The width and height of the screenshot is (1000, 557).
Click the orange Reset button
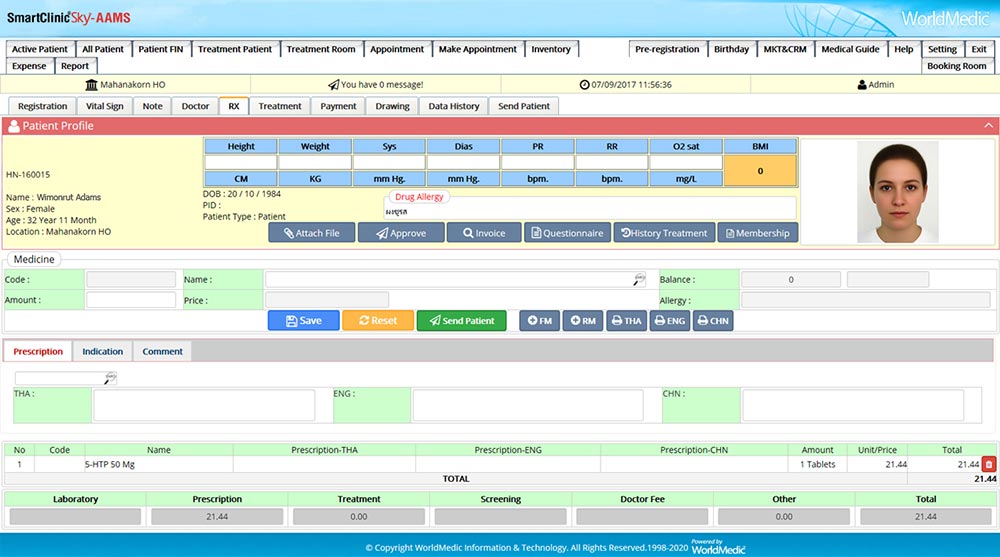(370, 321)
